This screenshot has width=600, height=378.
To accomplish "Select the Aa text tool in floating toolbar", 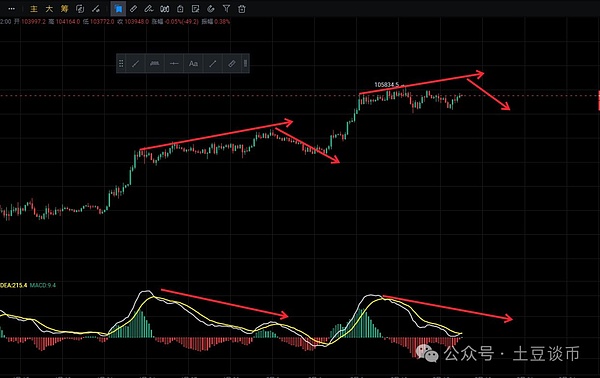I will point(193,64).
